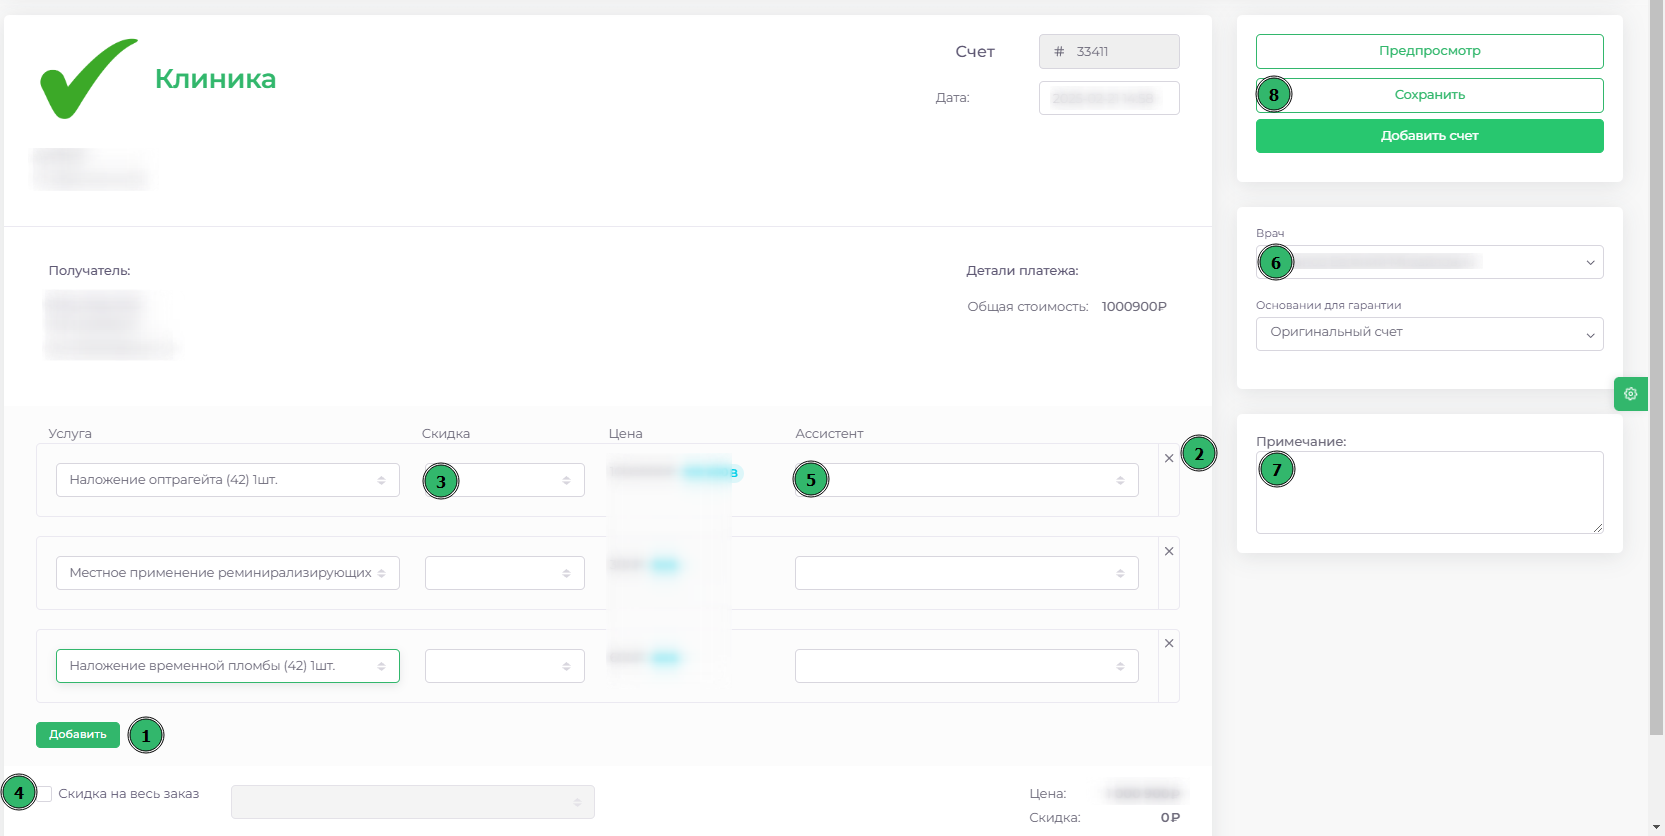Enable Скидка на весь заказ checkbox
1665x836 pixels.
45,794
